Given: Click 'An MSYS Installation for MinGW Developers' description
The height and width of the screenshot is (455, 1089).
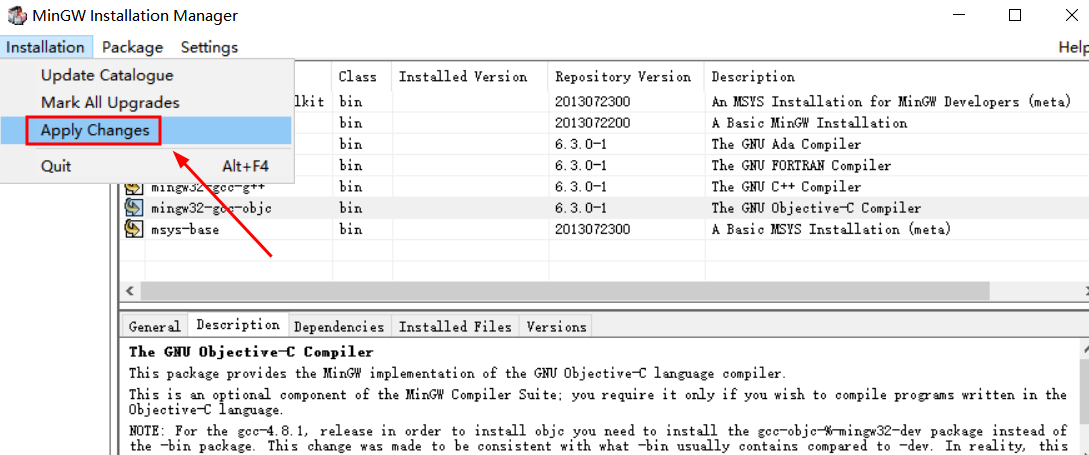Looking at the screenshot, I should 891,101.
